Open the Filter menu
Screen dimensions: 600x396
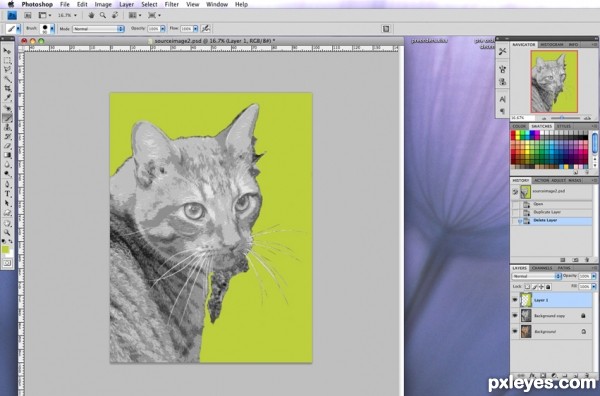pyautogui.click(x=171, y=4)
